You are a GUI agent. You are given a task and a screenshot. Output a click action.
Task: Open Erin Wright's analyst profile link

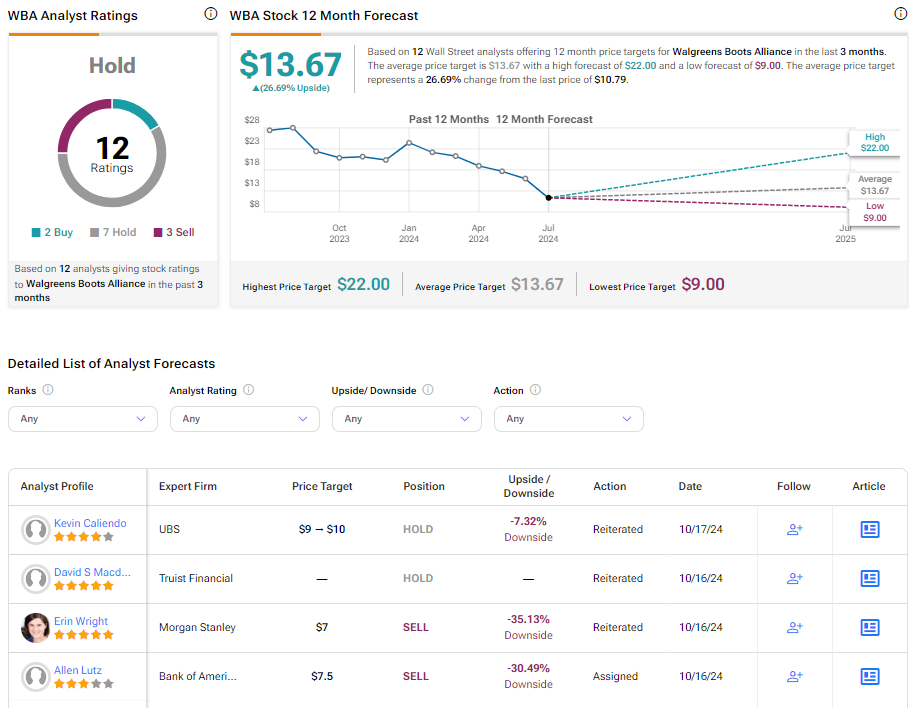pos(81,621)
